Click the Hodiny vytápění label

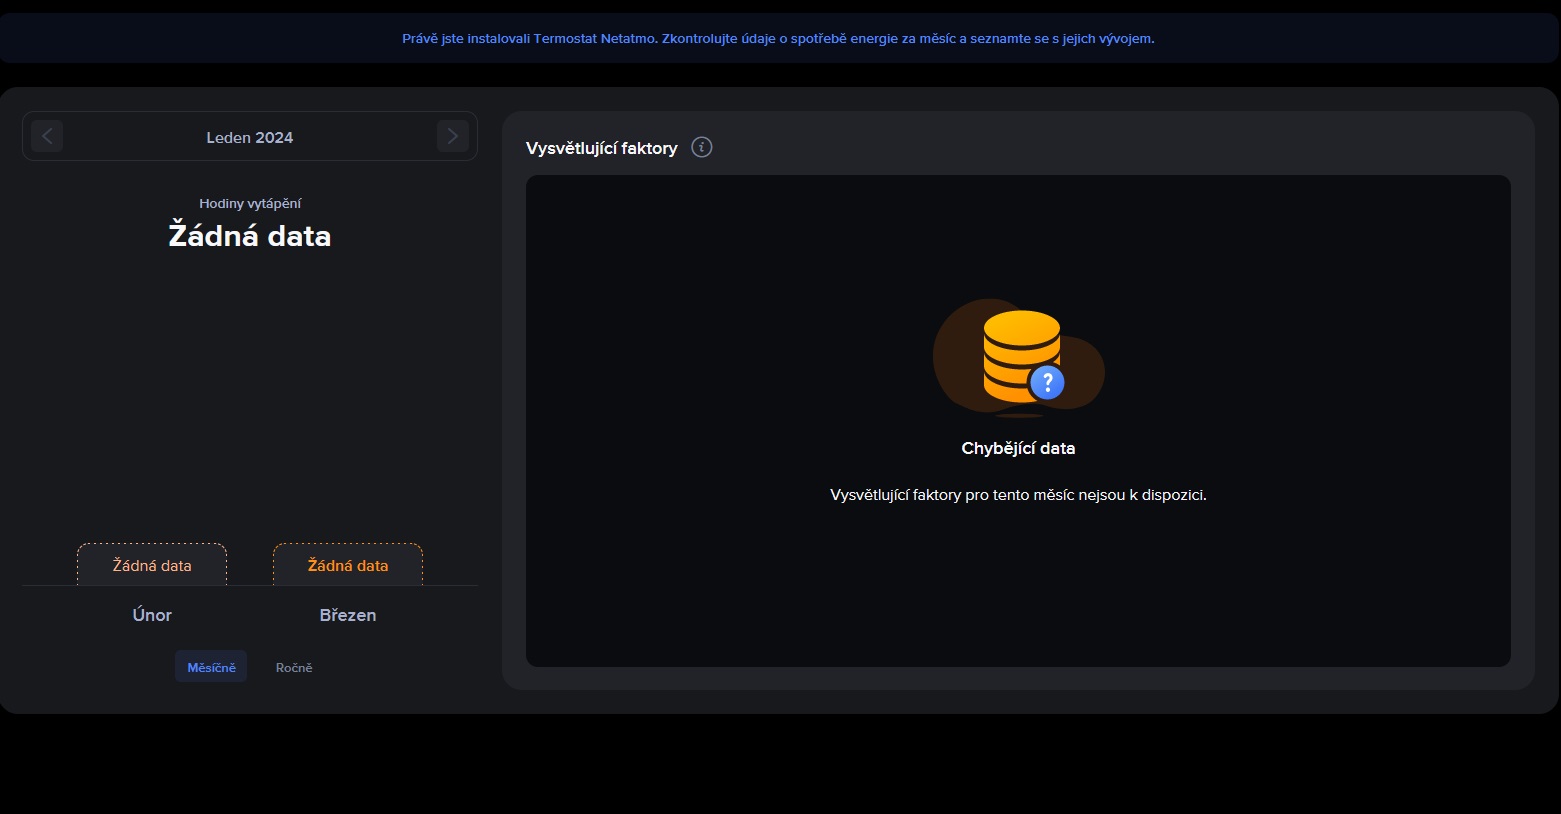click(x=249, y=203)
